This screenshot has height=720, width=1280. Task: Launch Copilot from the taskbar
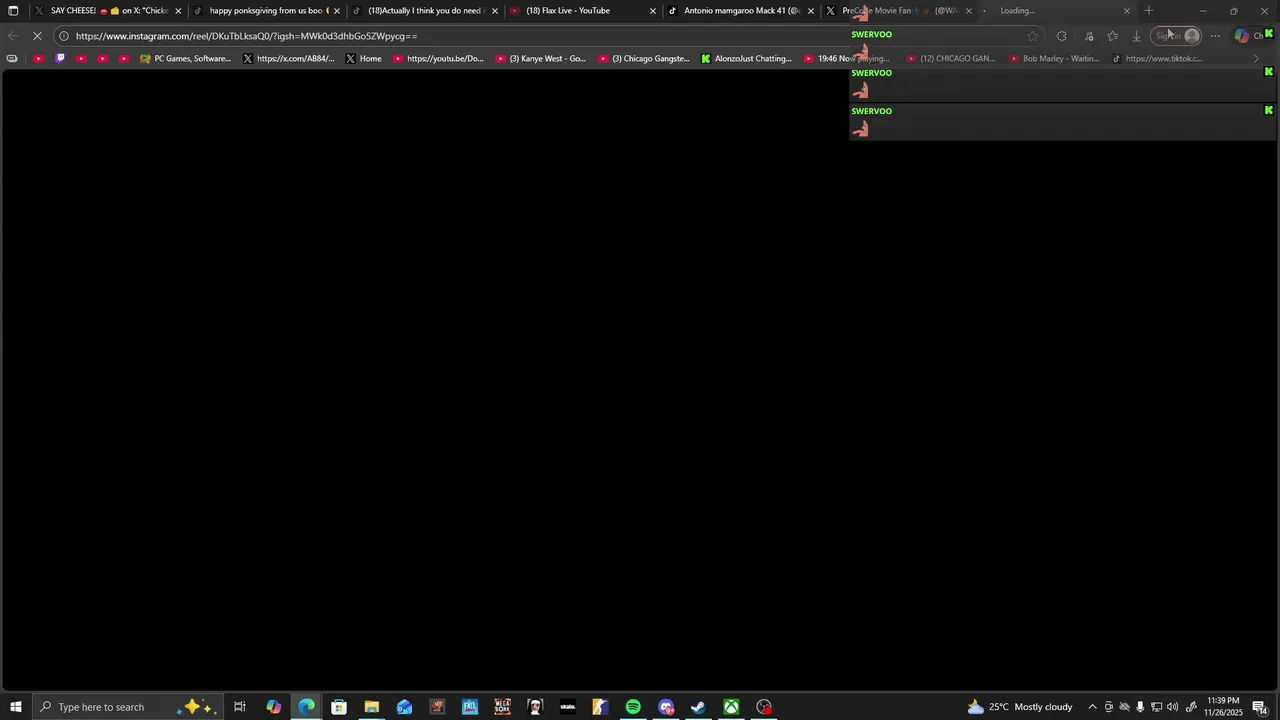pos(273,707)
